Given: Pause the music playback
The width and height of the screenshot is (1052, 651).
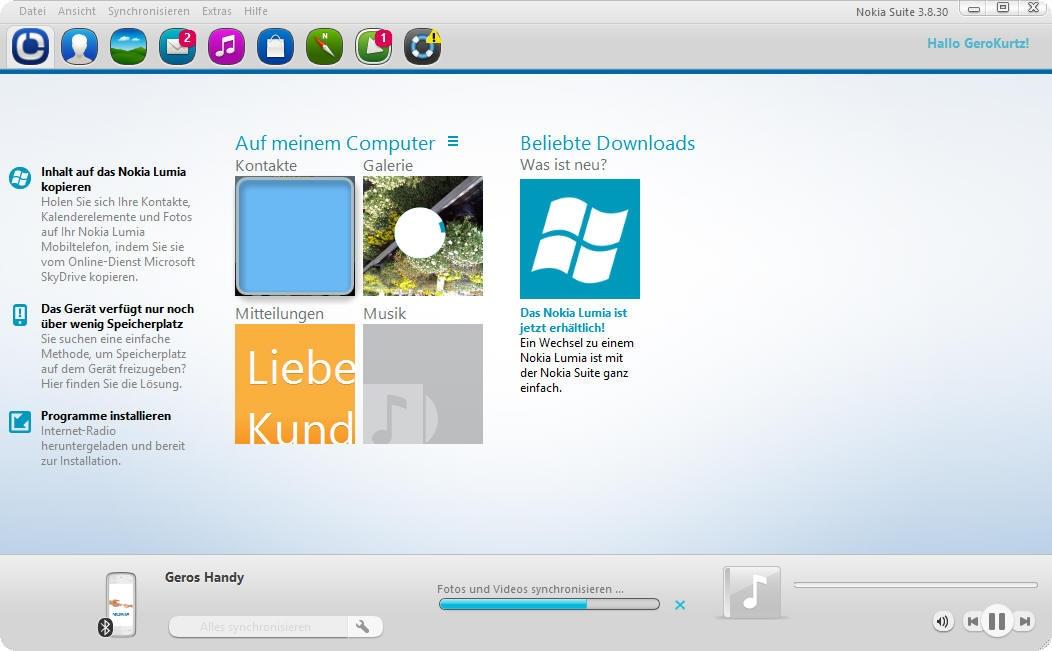Looking at the screenshot, I should pyautogui.click(x=996, y=622).
